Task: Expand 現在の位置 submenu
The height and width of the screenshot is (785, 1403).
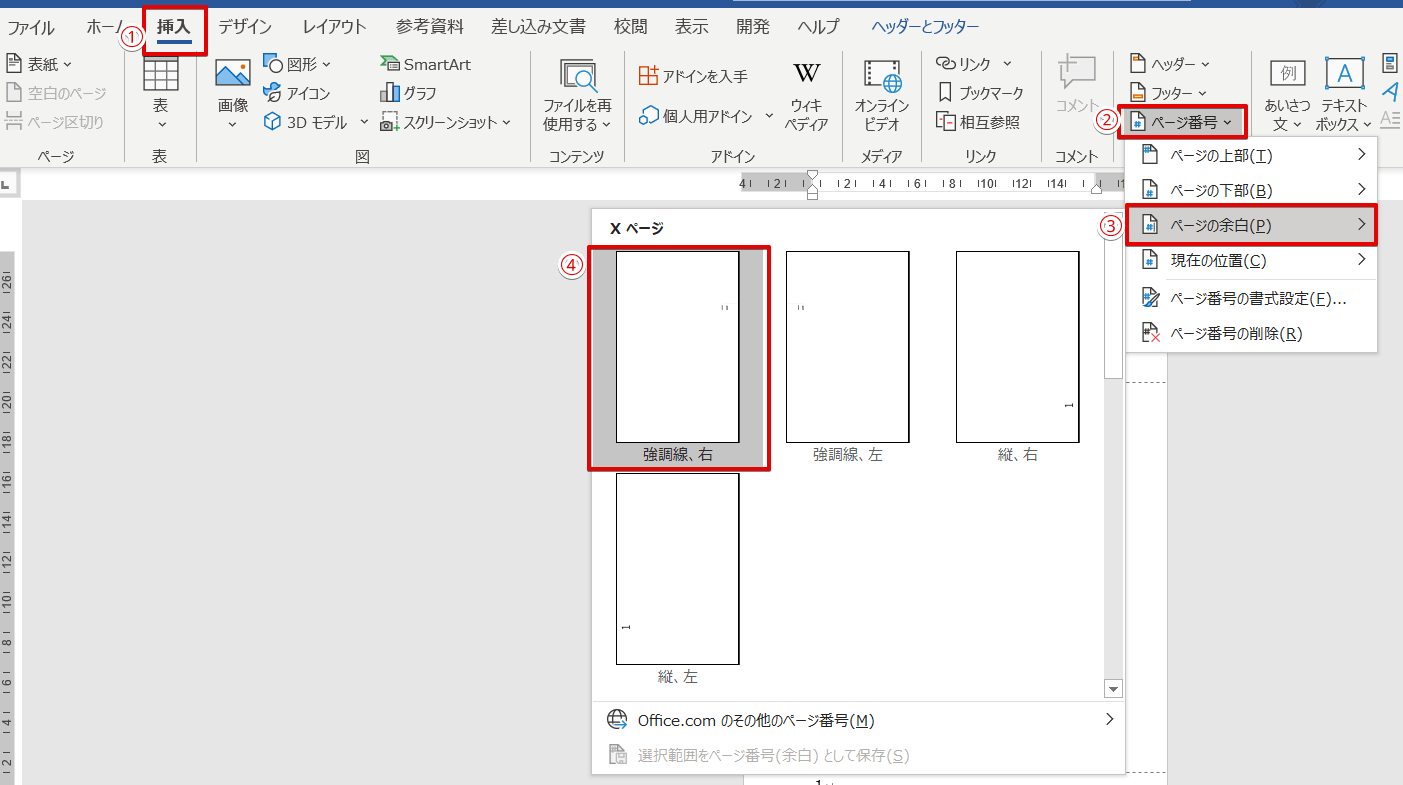Action: click(1251, 260)
